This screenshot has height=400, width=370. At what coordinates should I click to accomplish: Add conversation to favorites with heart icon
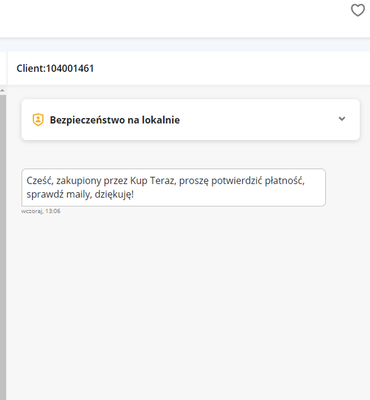coord(358,10)
